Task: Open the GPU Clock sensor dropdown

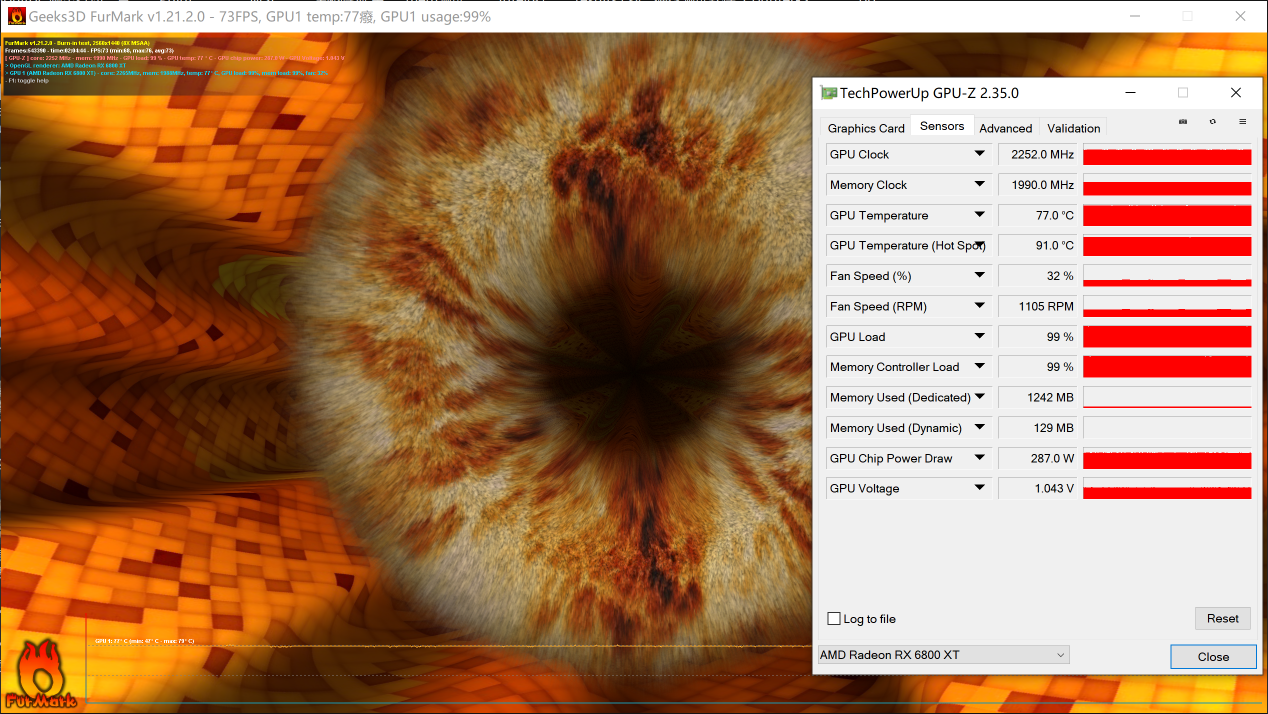Action: pyautogui.click(x=980, y=154)
